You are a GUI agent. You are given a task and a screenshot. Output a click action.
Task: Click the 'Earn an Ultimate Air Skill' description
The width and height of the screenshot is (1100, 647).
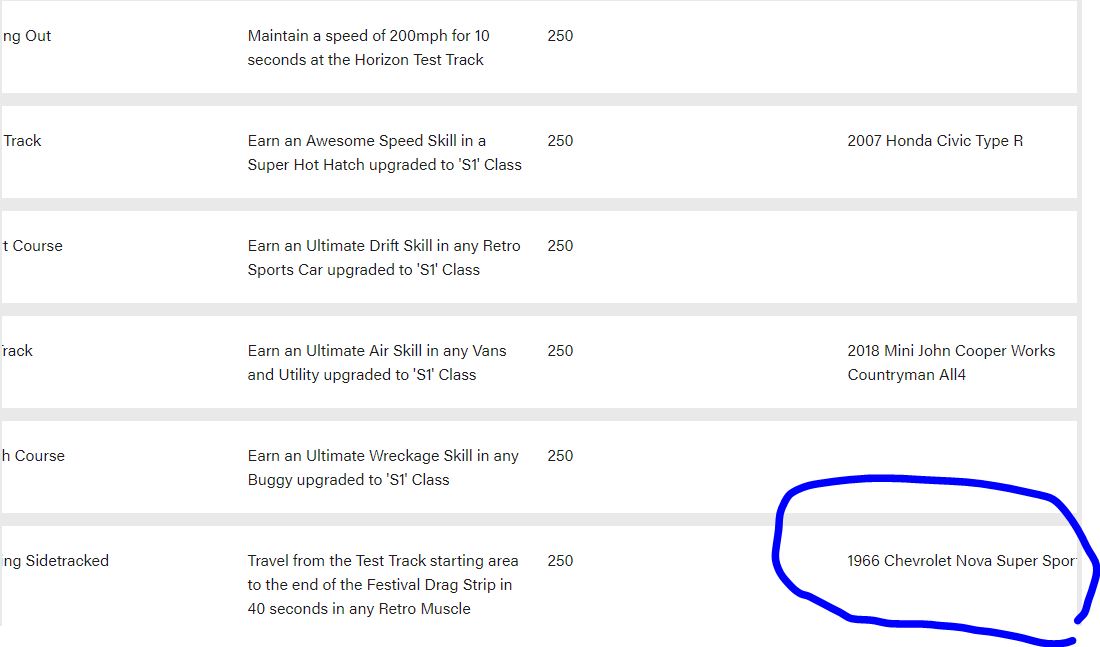coord(377,362)
